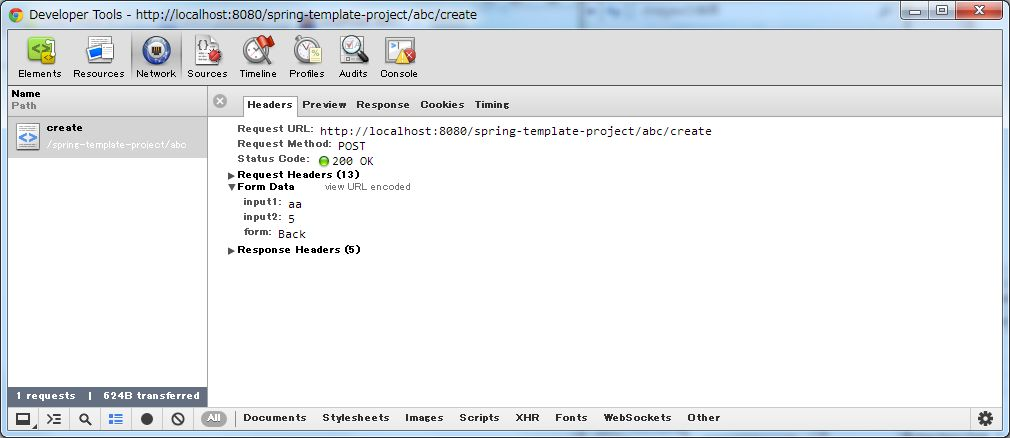1010x438 pixels.
Task: Toggle dock to main window button
Action: [x=22, y=419]
